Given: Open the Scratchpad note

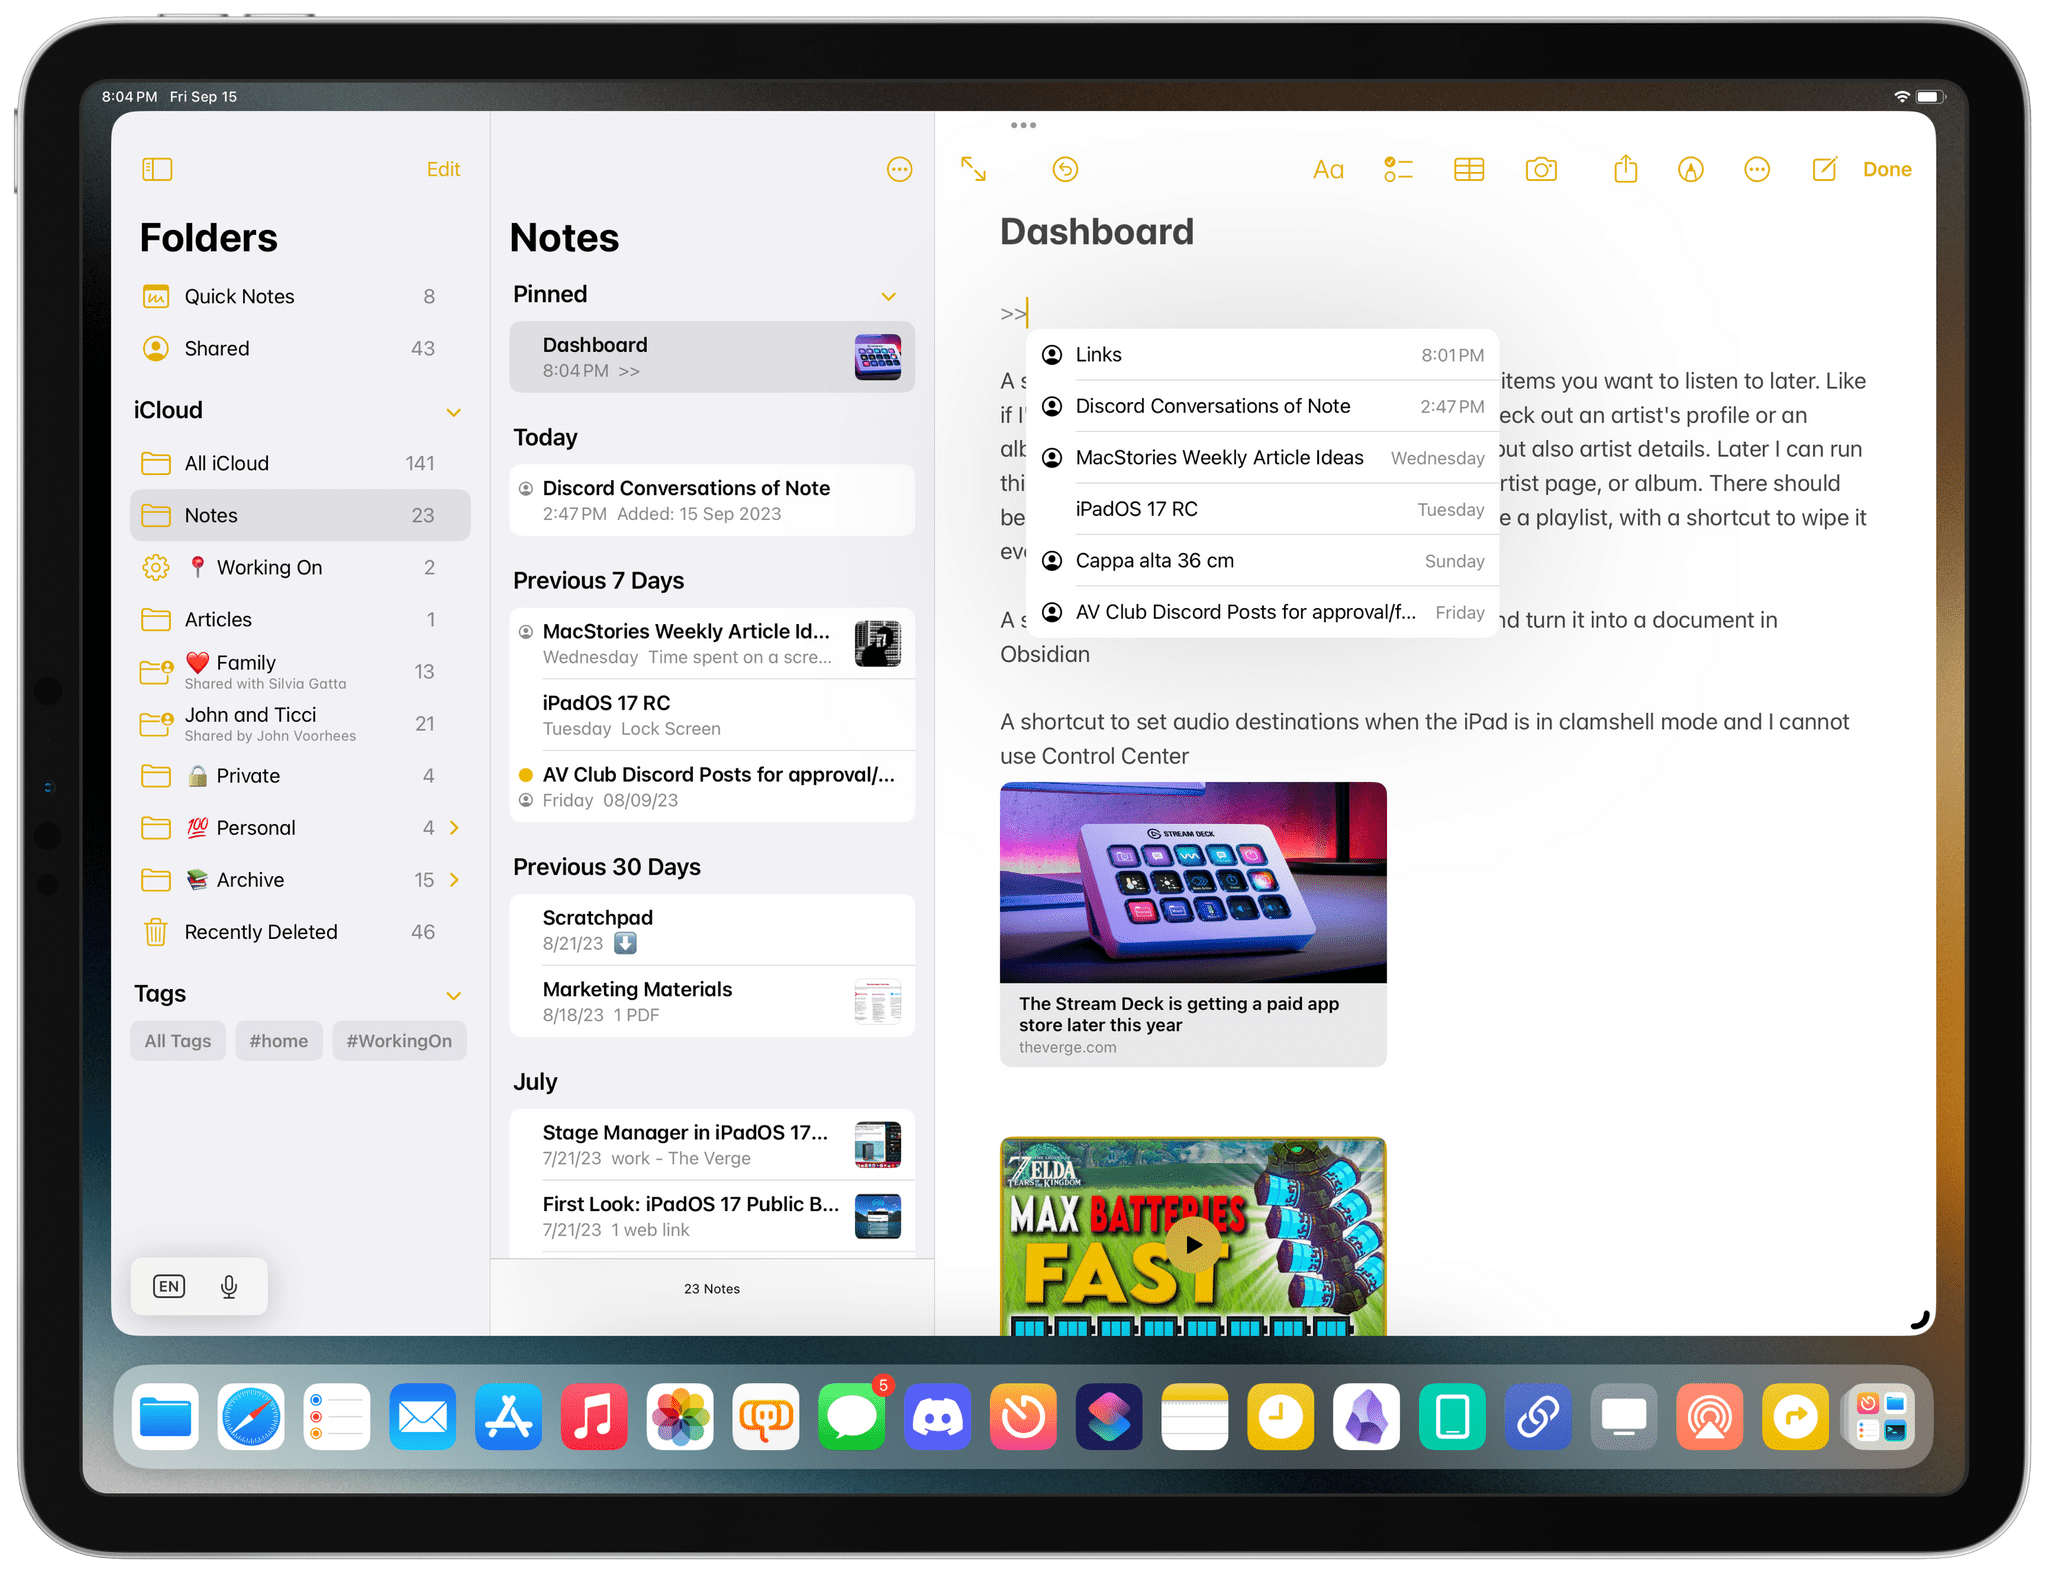Looking at the screenshot, I should point(712,929).
